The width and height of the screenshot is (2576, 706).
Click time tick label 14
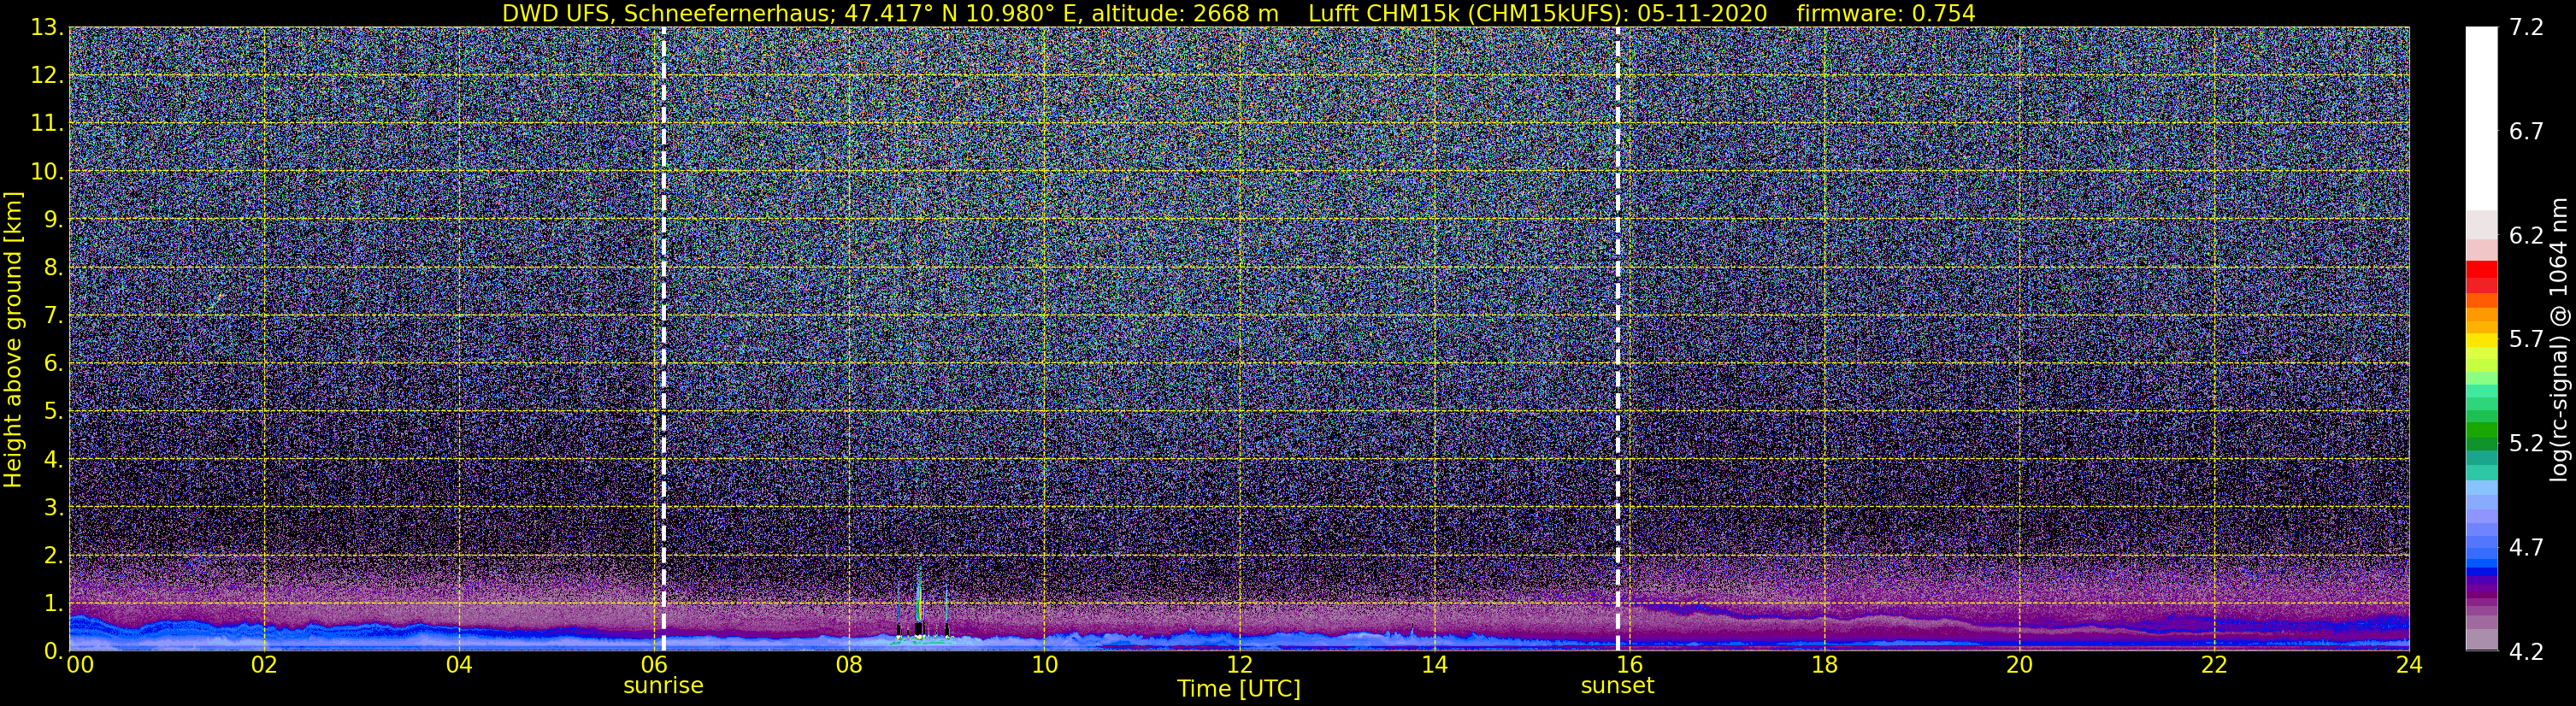point(1434,664)
